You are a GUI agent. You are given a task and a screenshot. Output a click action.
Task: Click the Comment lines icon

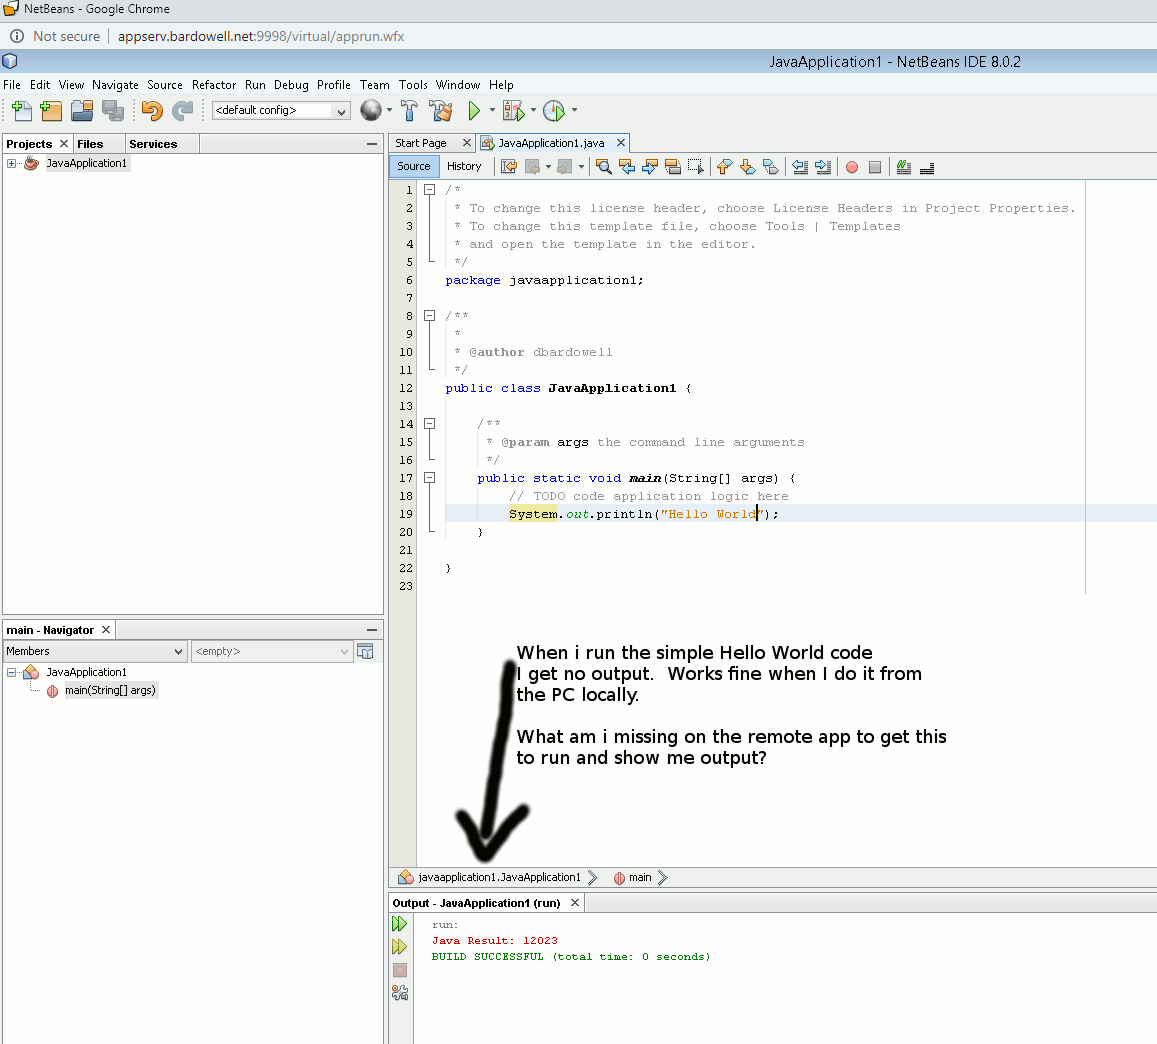tap(904, 167)
